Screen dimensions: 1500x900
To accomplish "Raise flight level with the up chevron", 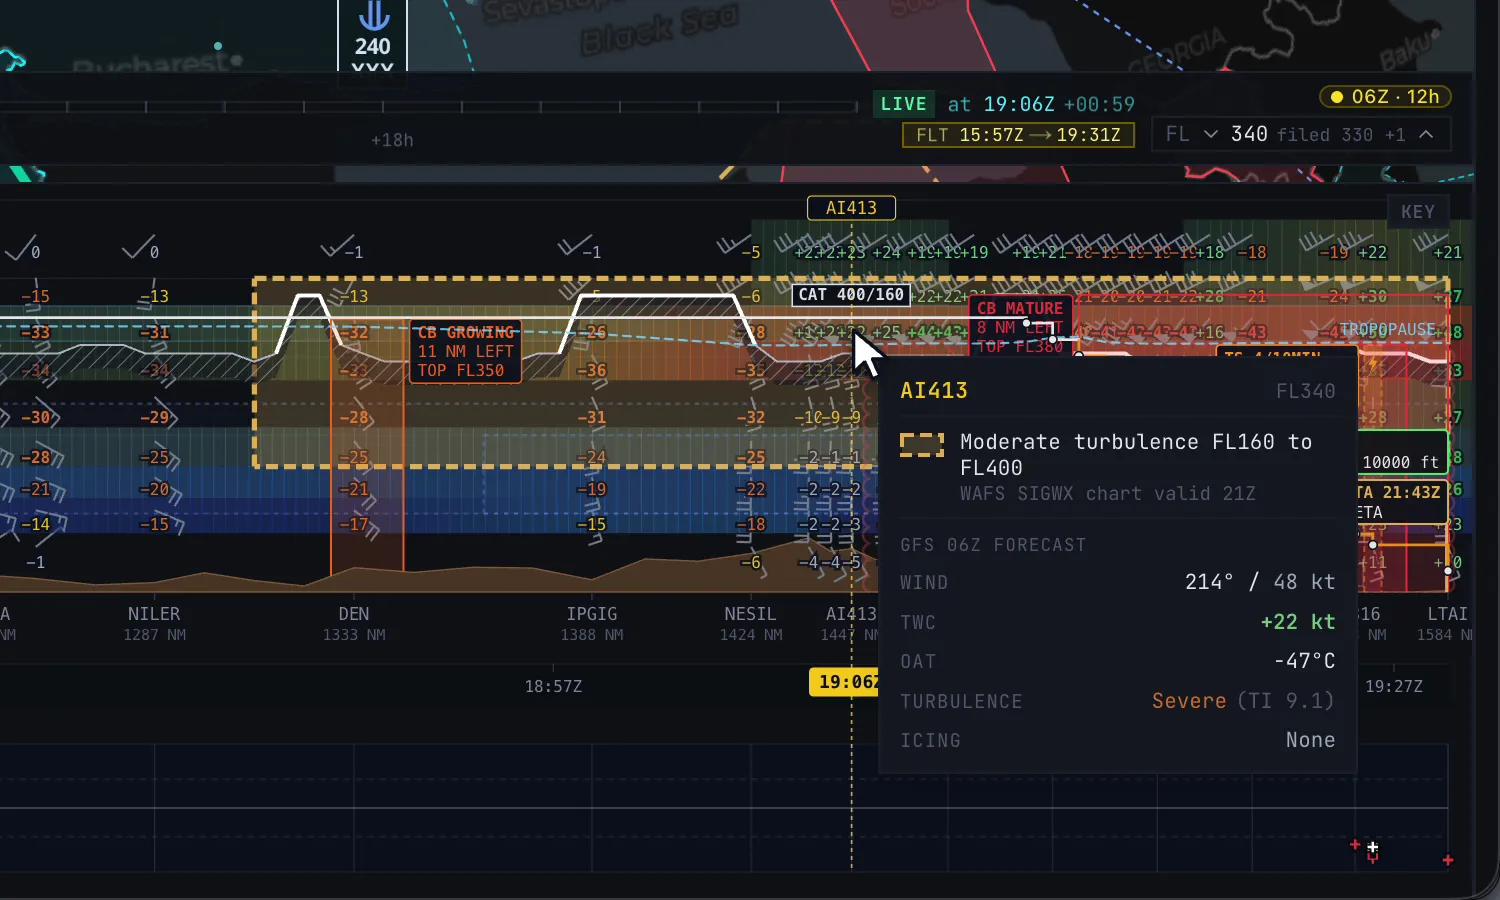I will tap(1426, 134).
